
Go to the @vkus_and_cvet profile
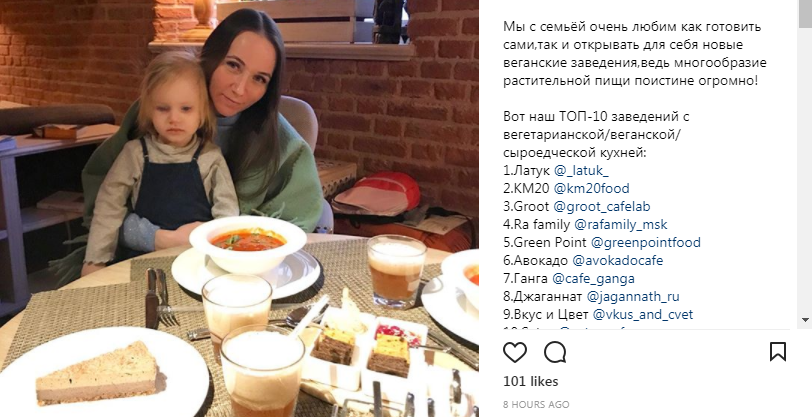643,314
